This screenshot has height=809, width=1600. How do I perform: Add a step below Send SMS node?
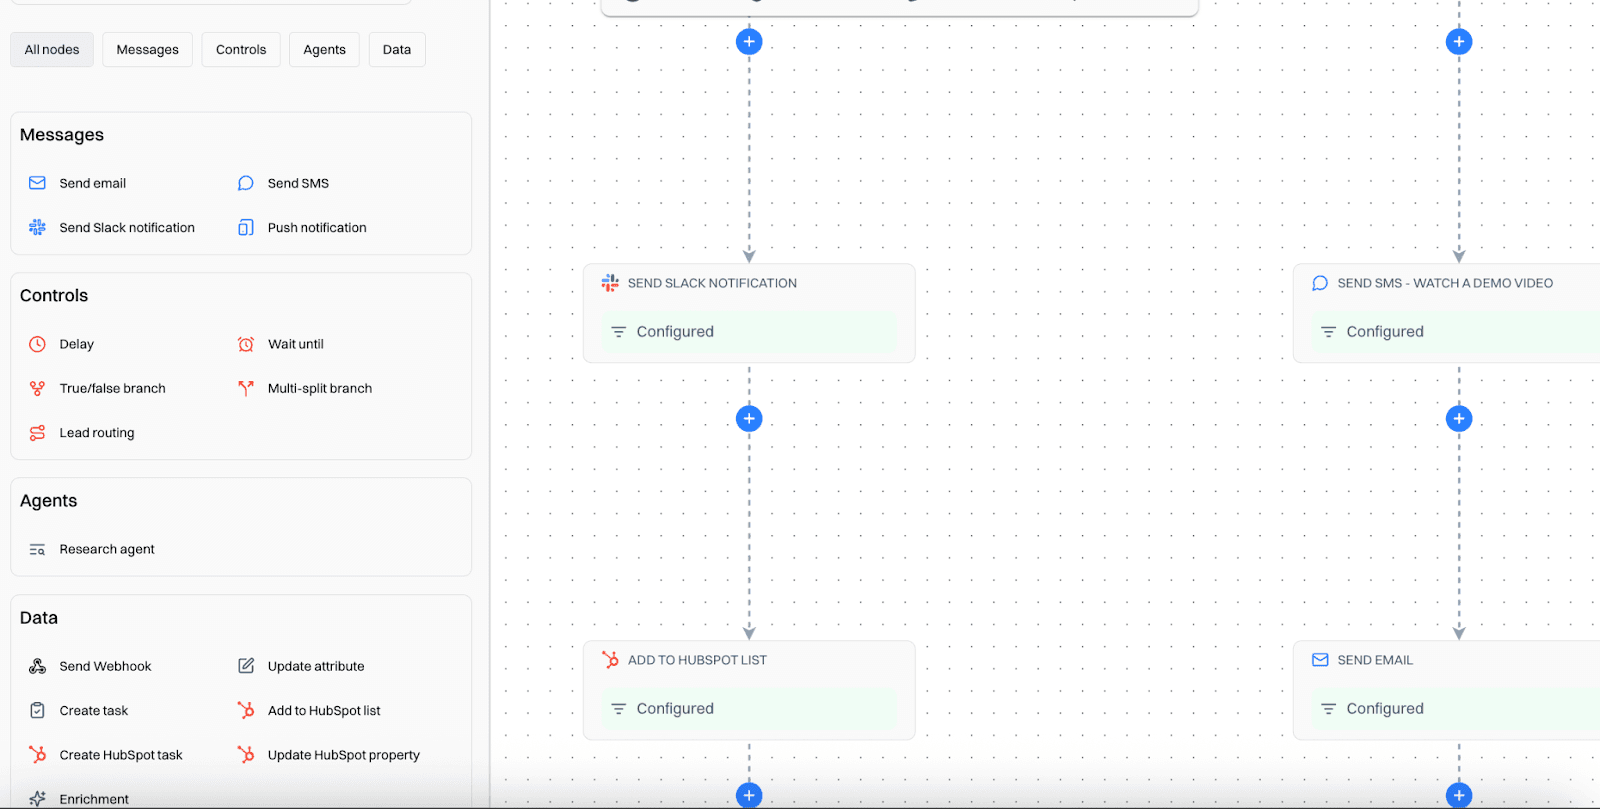coord(1459,418)
